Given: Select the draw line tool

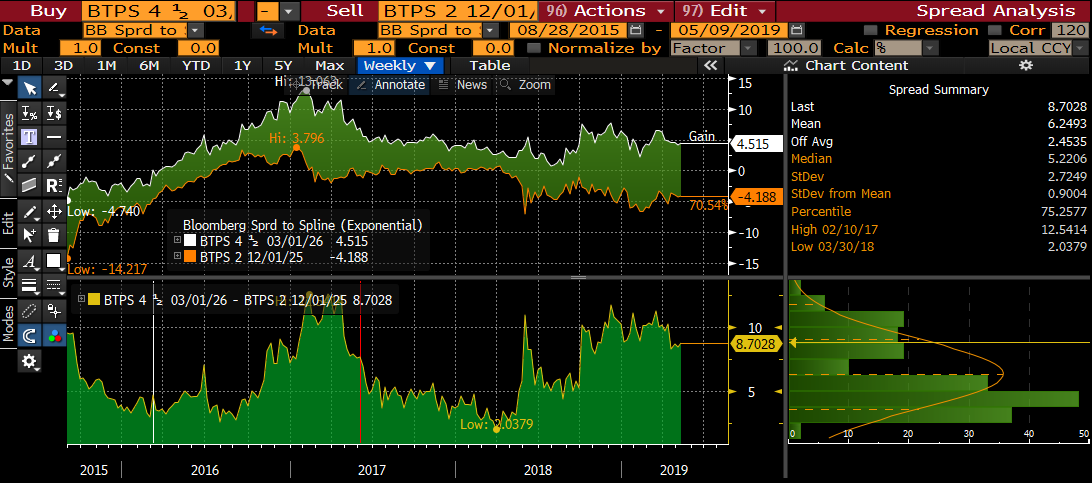Looking at the screenshot, I should click(54, 88).
